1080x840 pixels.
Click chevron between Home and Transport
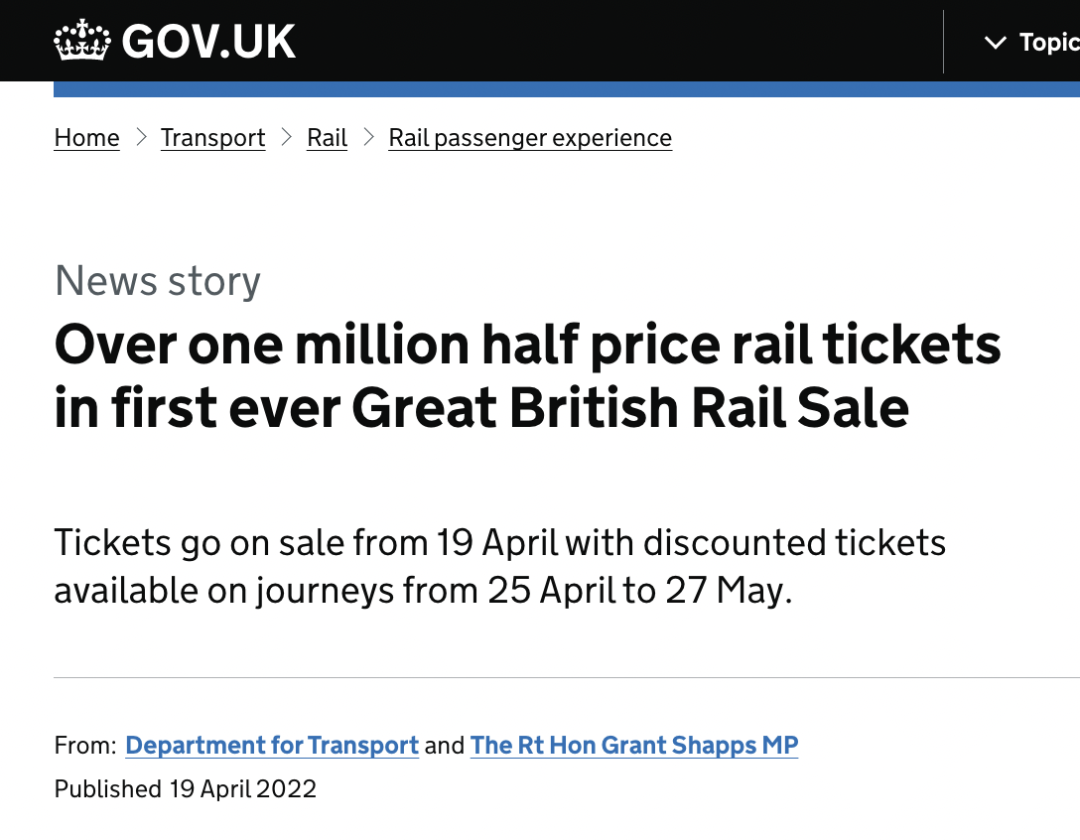coord(141,136)
